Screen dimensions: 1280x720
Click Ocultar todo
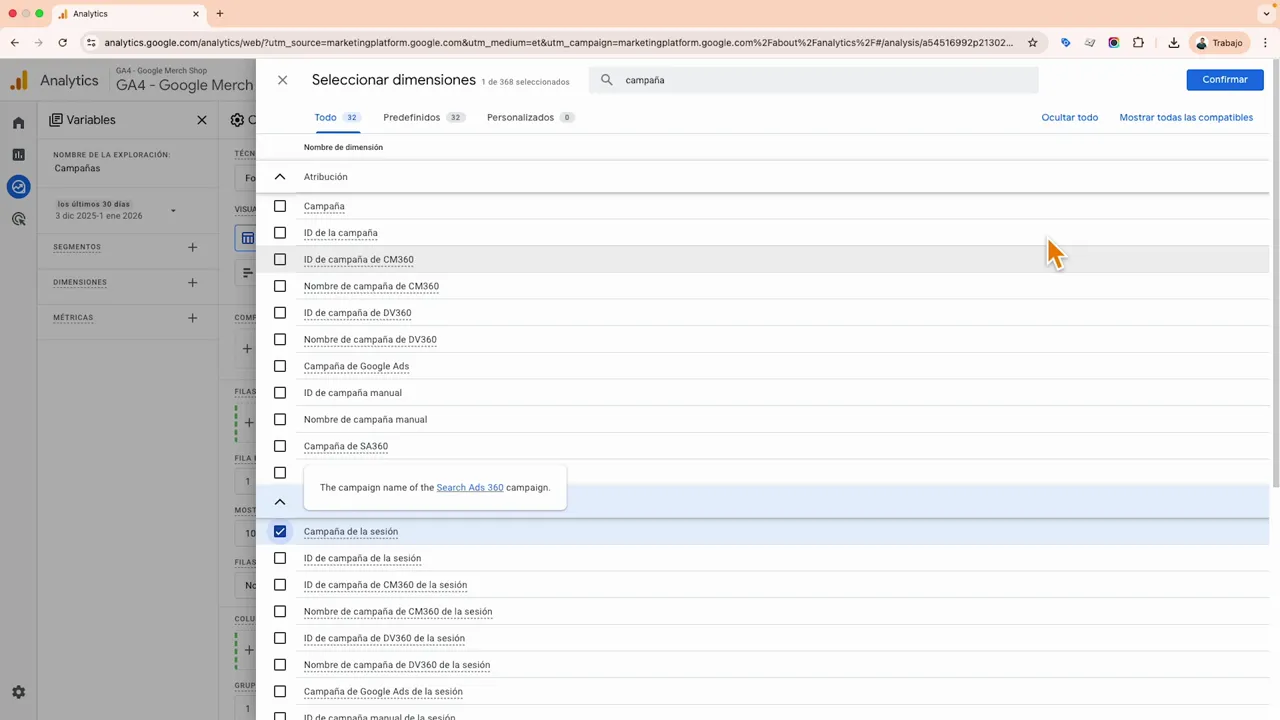pos(1070,118)
